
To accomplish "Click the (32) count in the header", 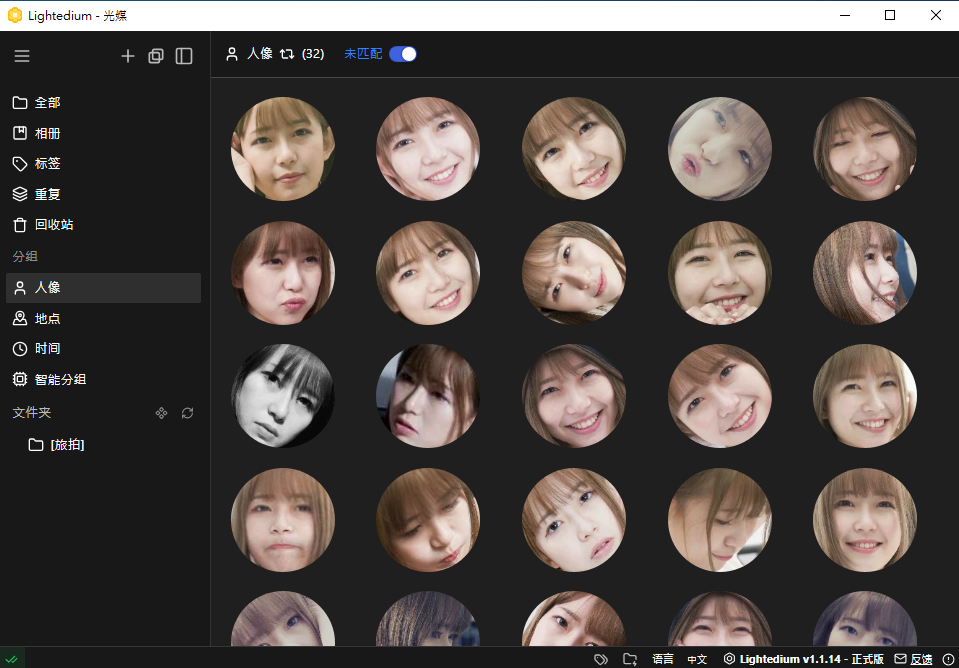I will coord(313,54).
